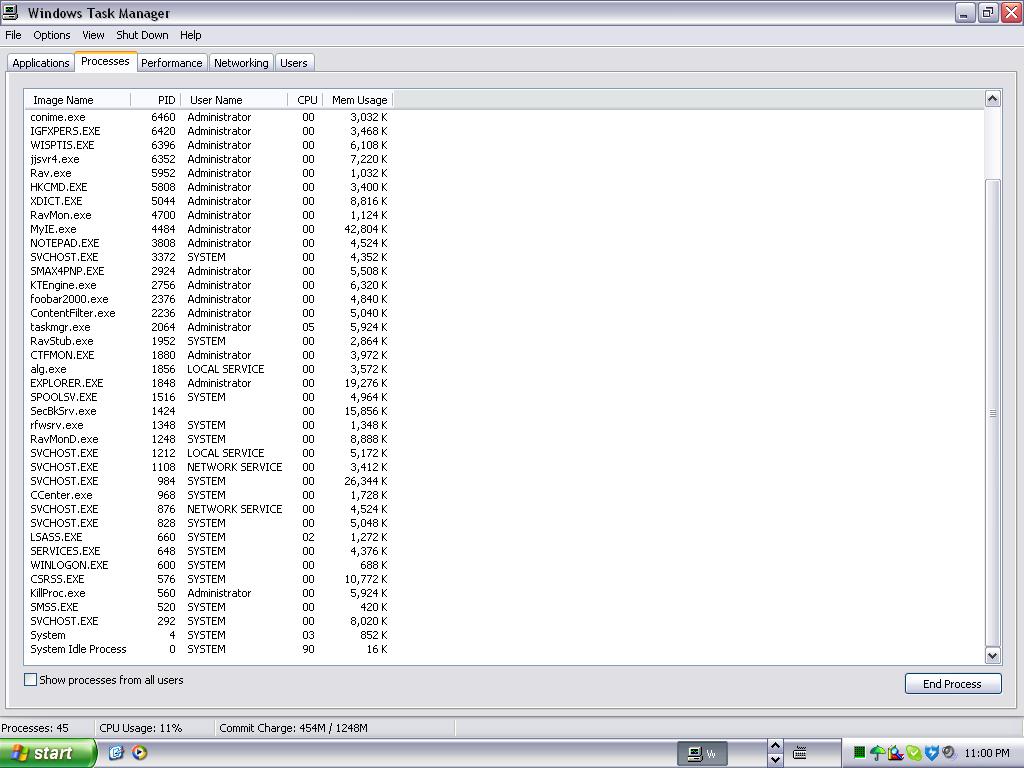Select the IGFXPERS.EXE process
1024x768 pixels.
[209, 131]
